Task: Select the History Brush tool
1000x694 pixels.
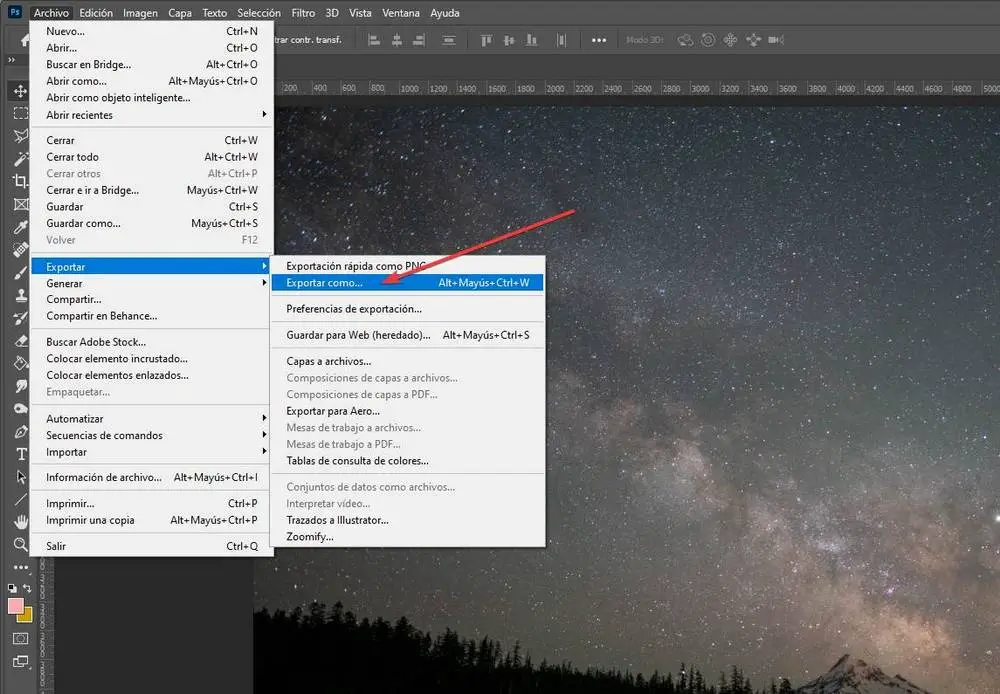Action: (x=20, y=318)
